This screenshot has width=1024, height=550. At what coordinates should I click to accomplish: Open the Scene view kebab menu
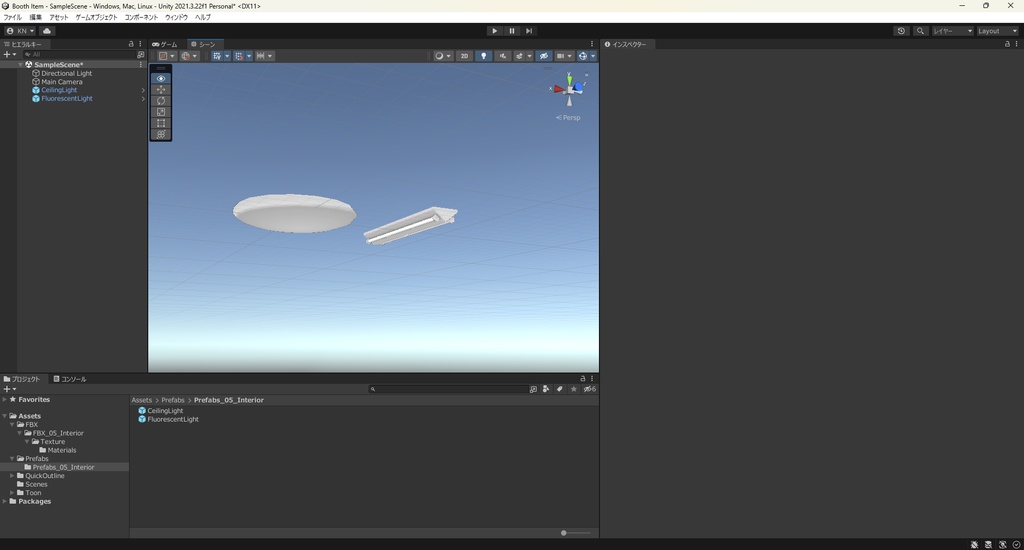[592, 44]
